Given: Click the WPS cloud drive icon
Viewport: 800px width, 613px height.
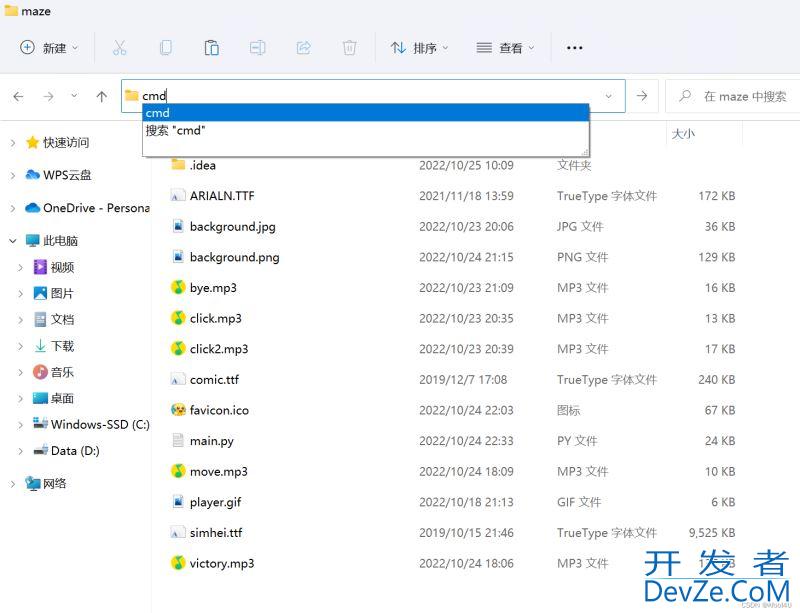Looking at the screenshot, I should 32,175.
